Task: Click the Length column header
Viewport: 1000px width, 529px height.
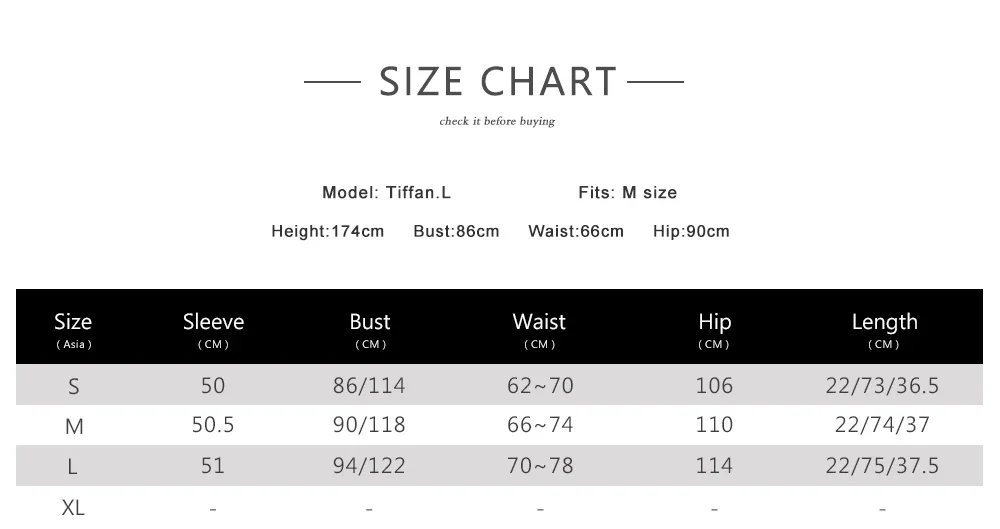Action: pos(884,328)
